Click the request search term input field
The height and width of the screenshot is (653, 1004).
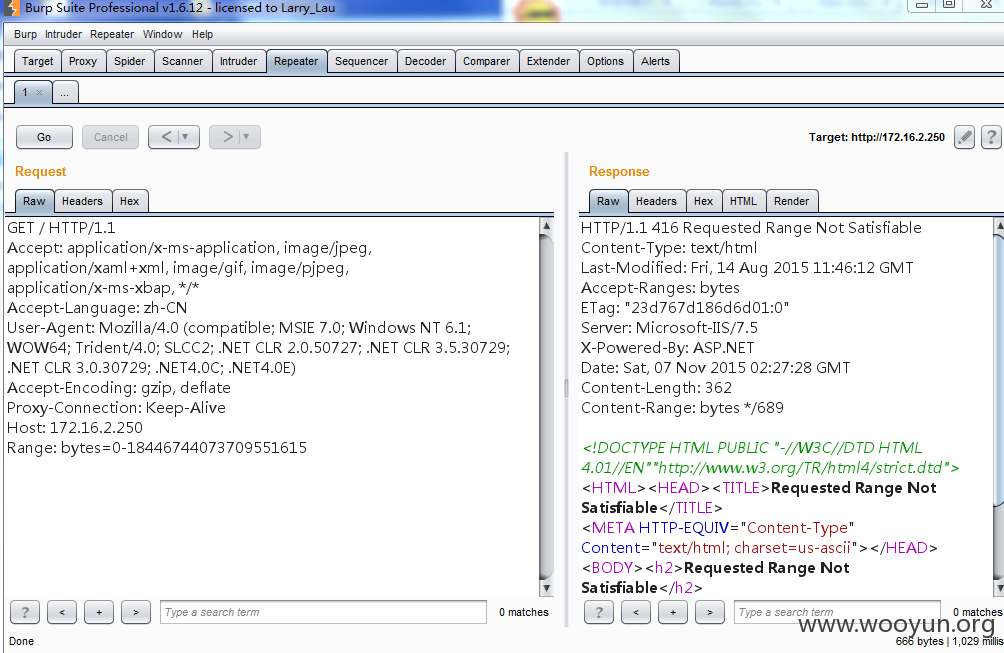point(323,612)
